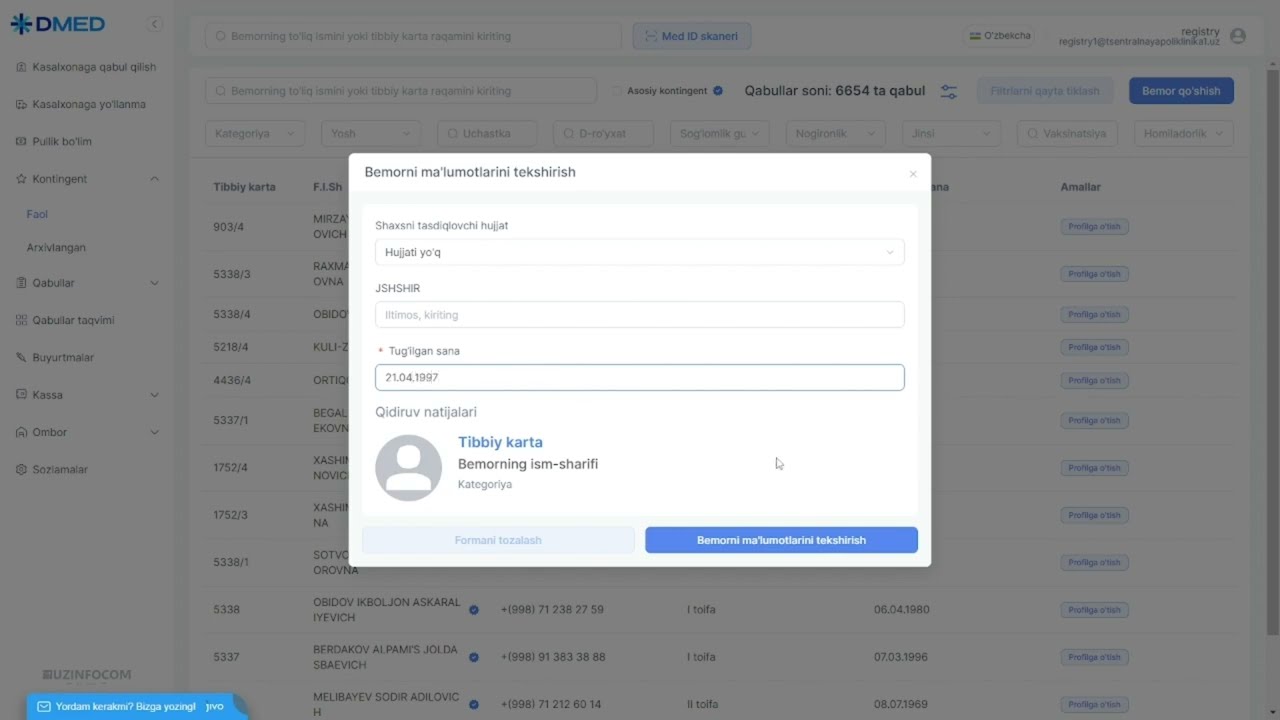Click verified badge next to Melibayev Sodir
Screen dimensions: 1280x720
click(x=474, y=704)
